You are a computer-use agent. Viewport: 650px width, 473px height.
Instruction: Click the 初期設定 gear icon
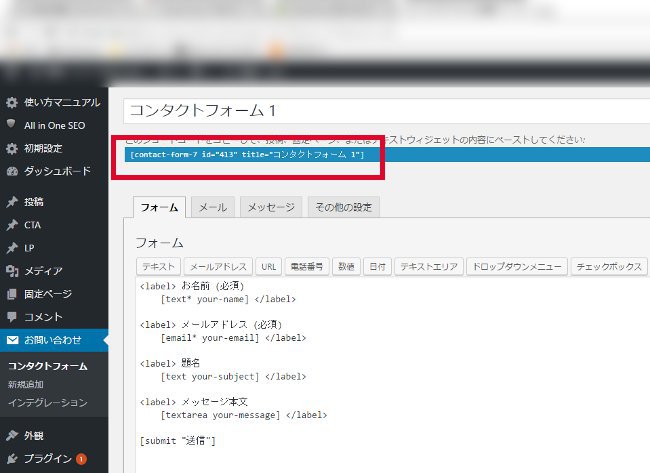pos(11,148)
